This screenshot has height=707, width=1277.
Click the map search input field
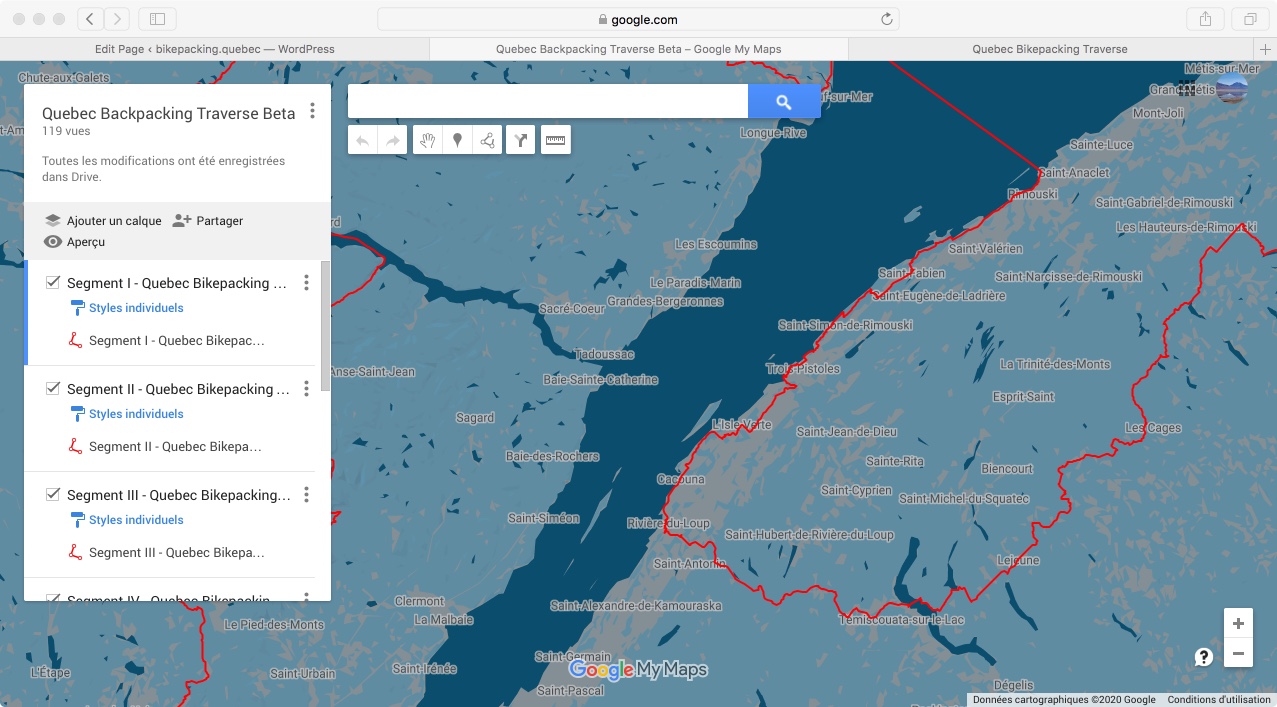(x=548, y=101)
